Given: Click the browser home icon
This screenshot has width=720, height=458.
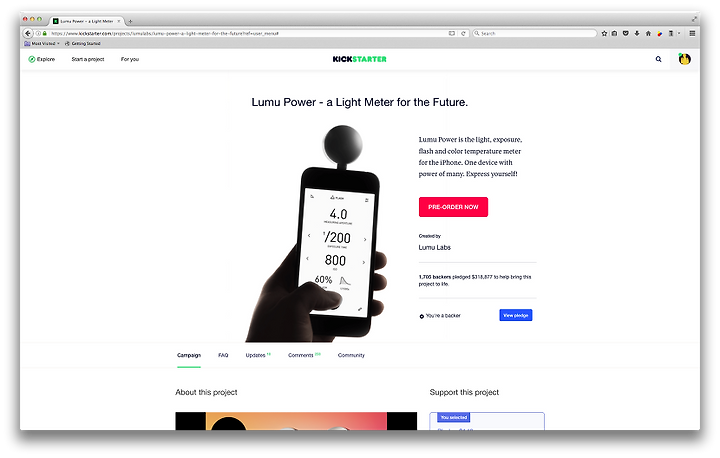Looking at the screenshot, I should [x=648, y=34].
